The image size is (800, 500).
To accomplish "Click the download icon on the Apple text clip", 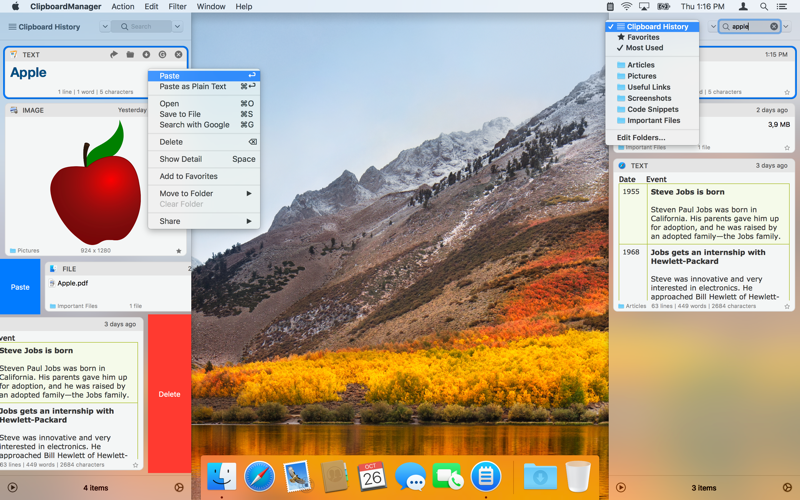I will click(146, 55).
